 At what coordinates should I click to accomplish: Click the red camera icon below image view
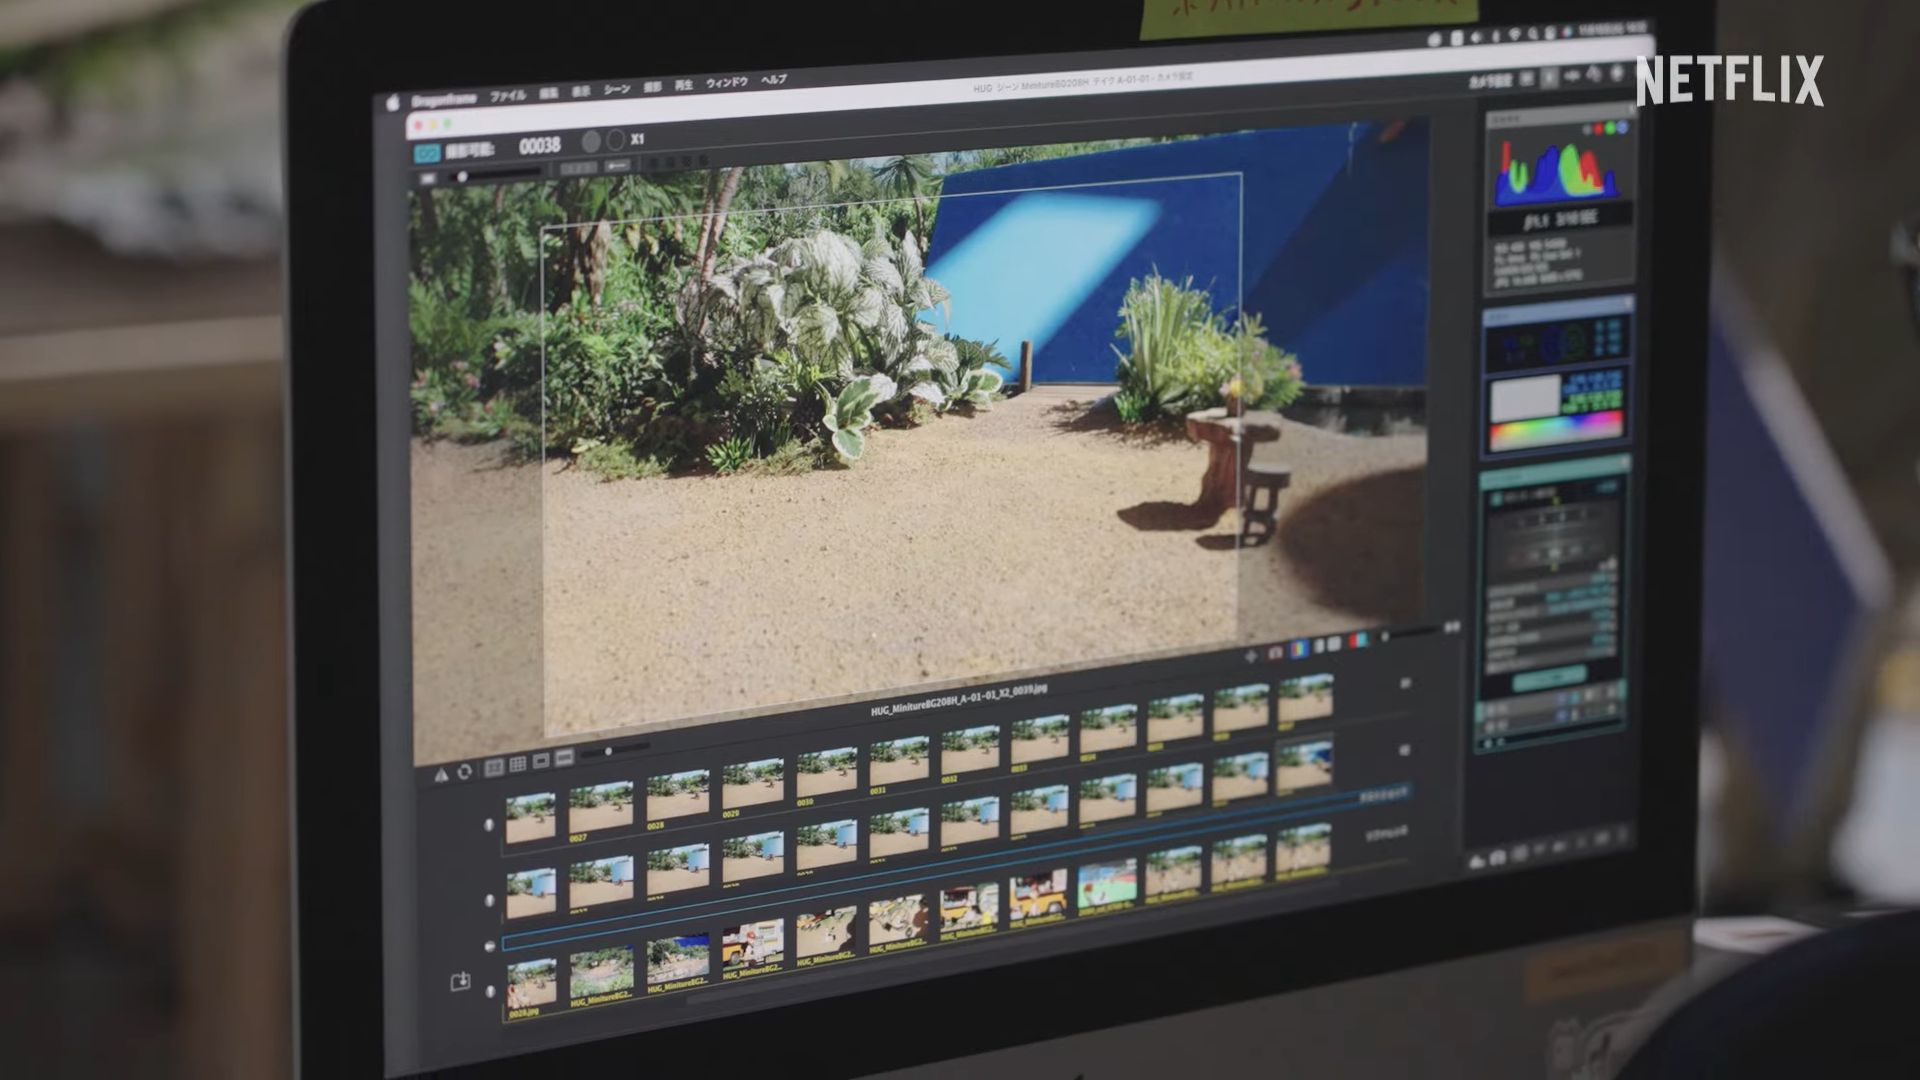[1276, 652]
